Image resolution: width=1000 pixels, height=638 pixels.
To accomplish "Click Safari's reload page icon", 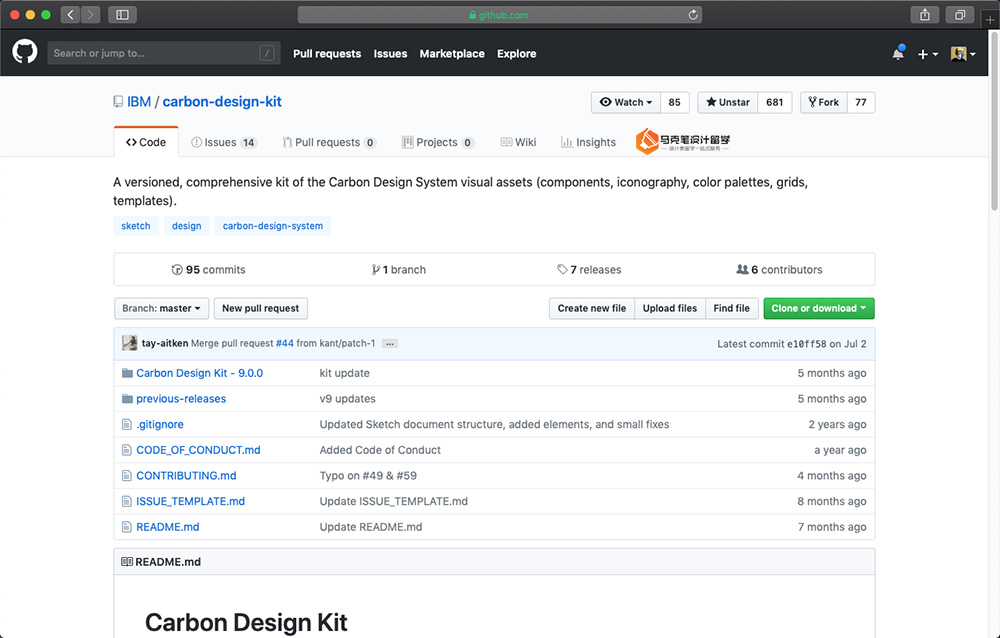I will tap(693, 15).
